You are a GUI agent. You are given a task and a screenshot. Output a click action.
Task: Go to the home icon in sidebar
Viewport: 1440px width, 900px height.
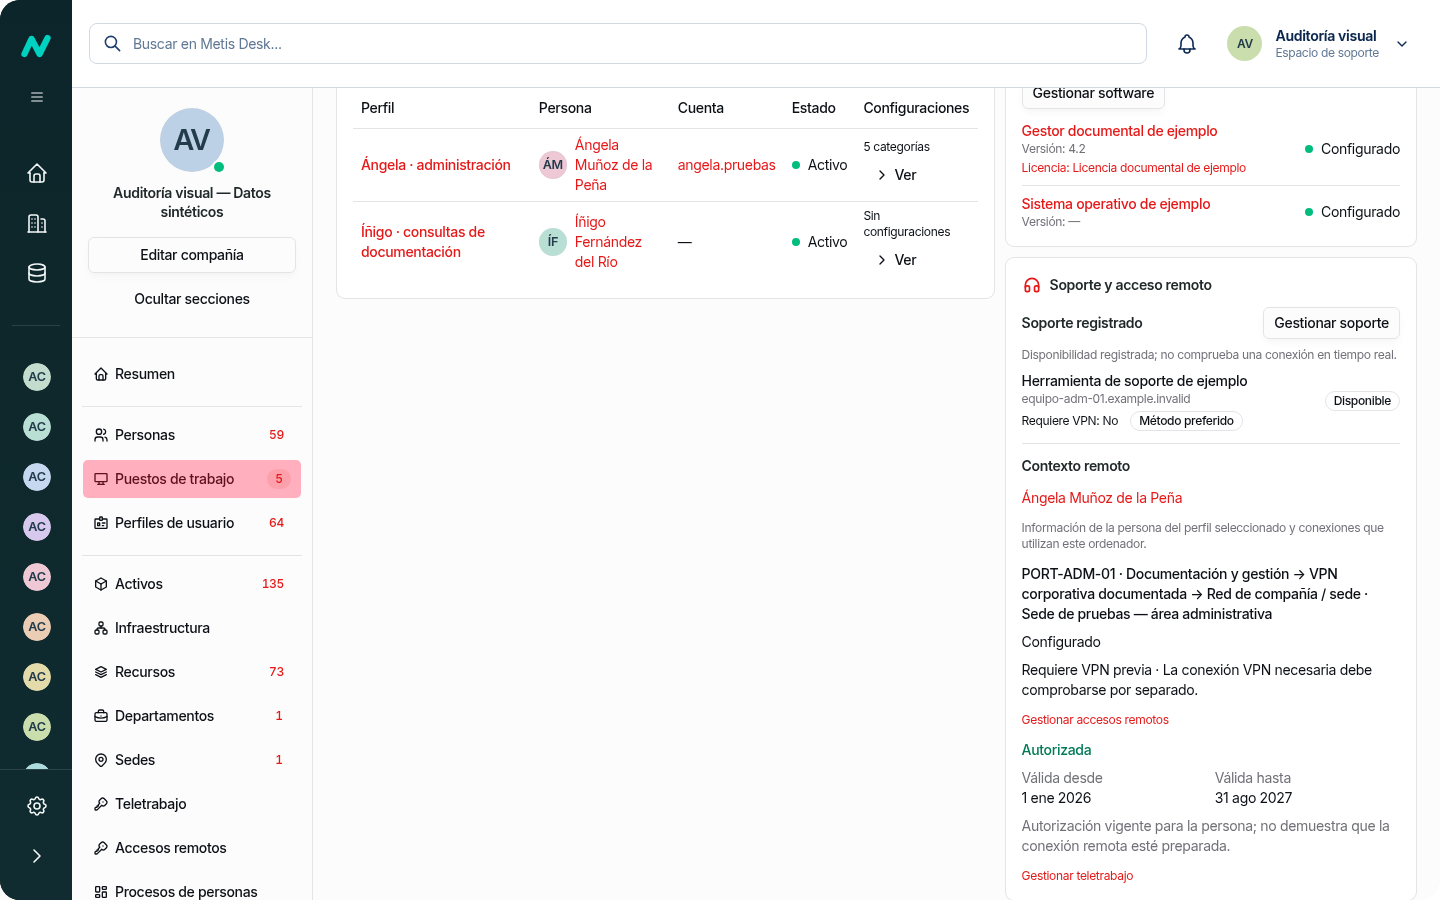tap(37, 173)
